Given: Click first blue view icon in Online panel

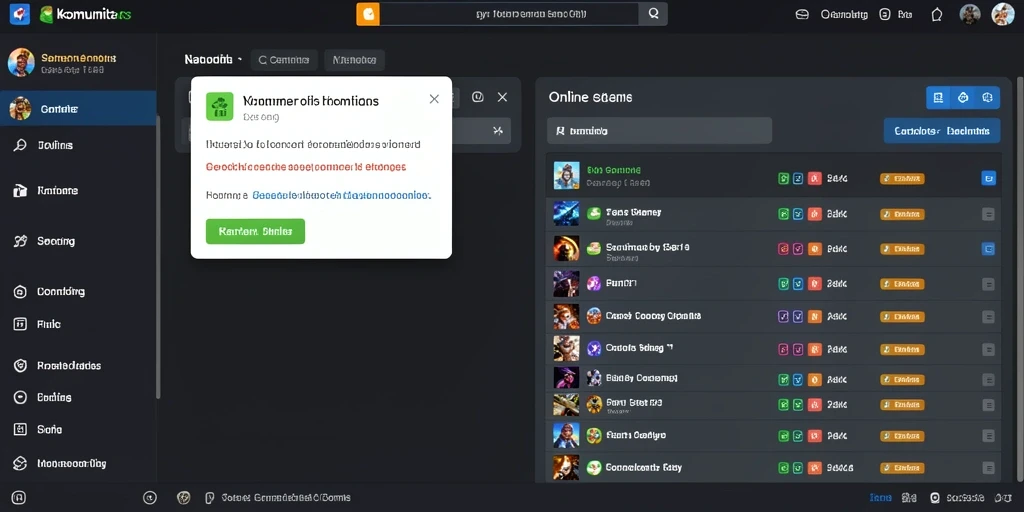Looking at the screenshot, I should coord(938,98).
